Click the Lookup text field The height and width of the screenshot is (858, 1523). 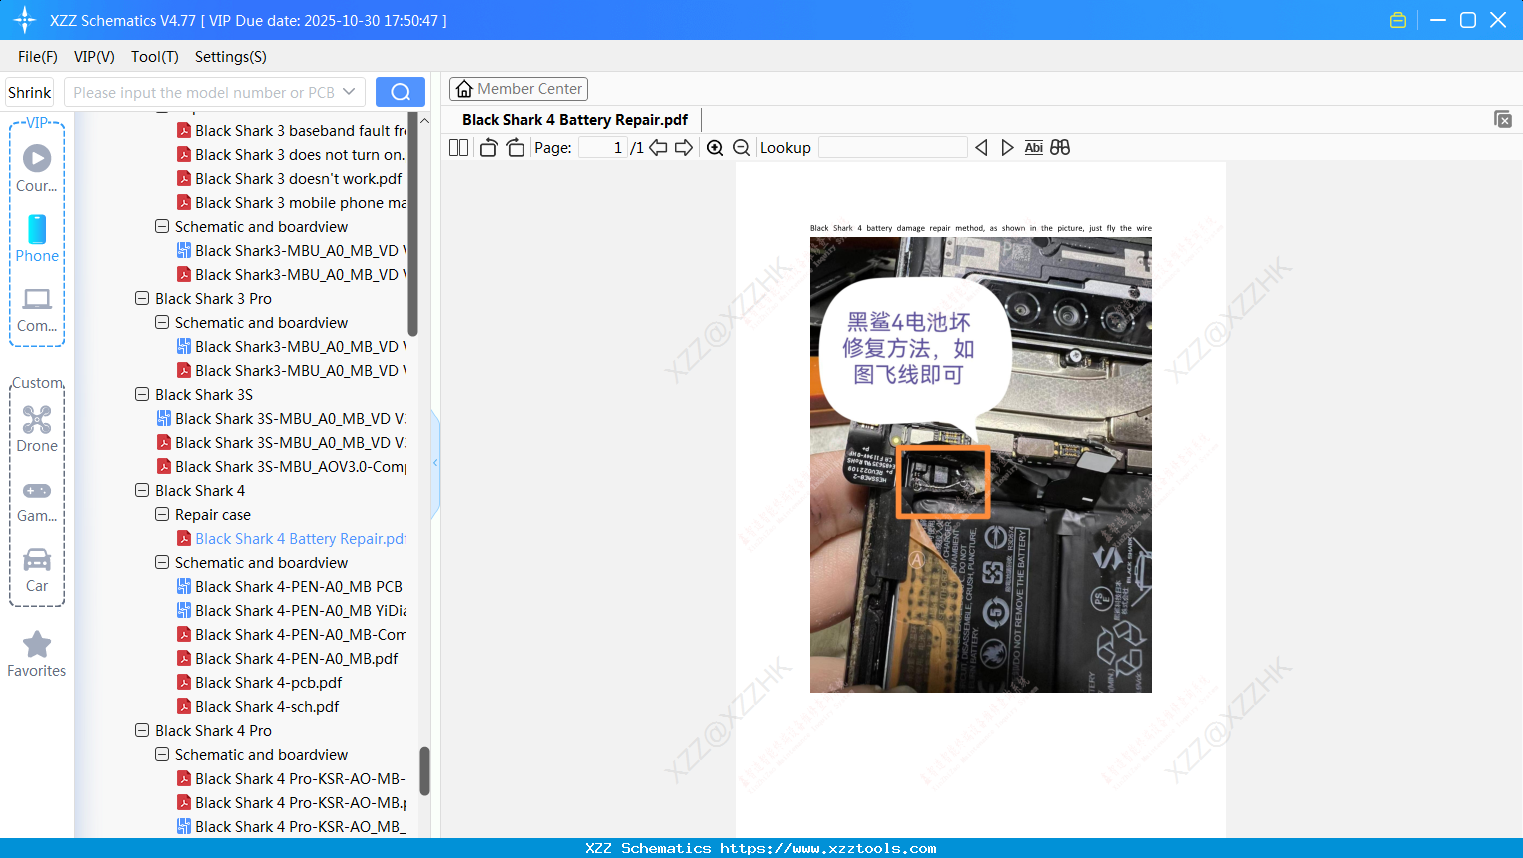[892, 148]
